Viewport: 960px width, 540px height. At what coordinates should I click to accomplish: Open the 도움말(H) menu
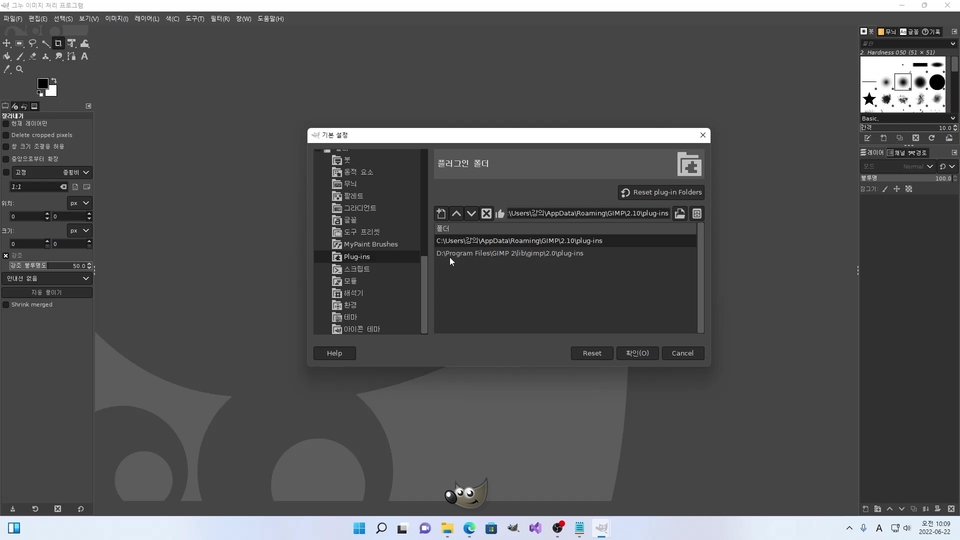point(270,19)
